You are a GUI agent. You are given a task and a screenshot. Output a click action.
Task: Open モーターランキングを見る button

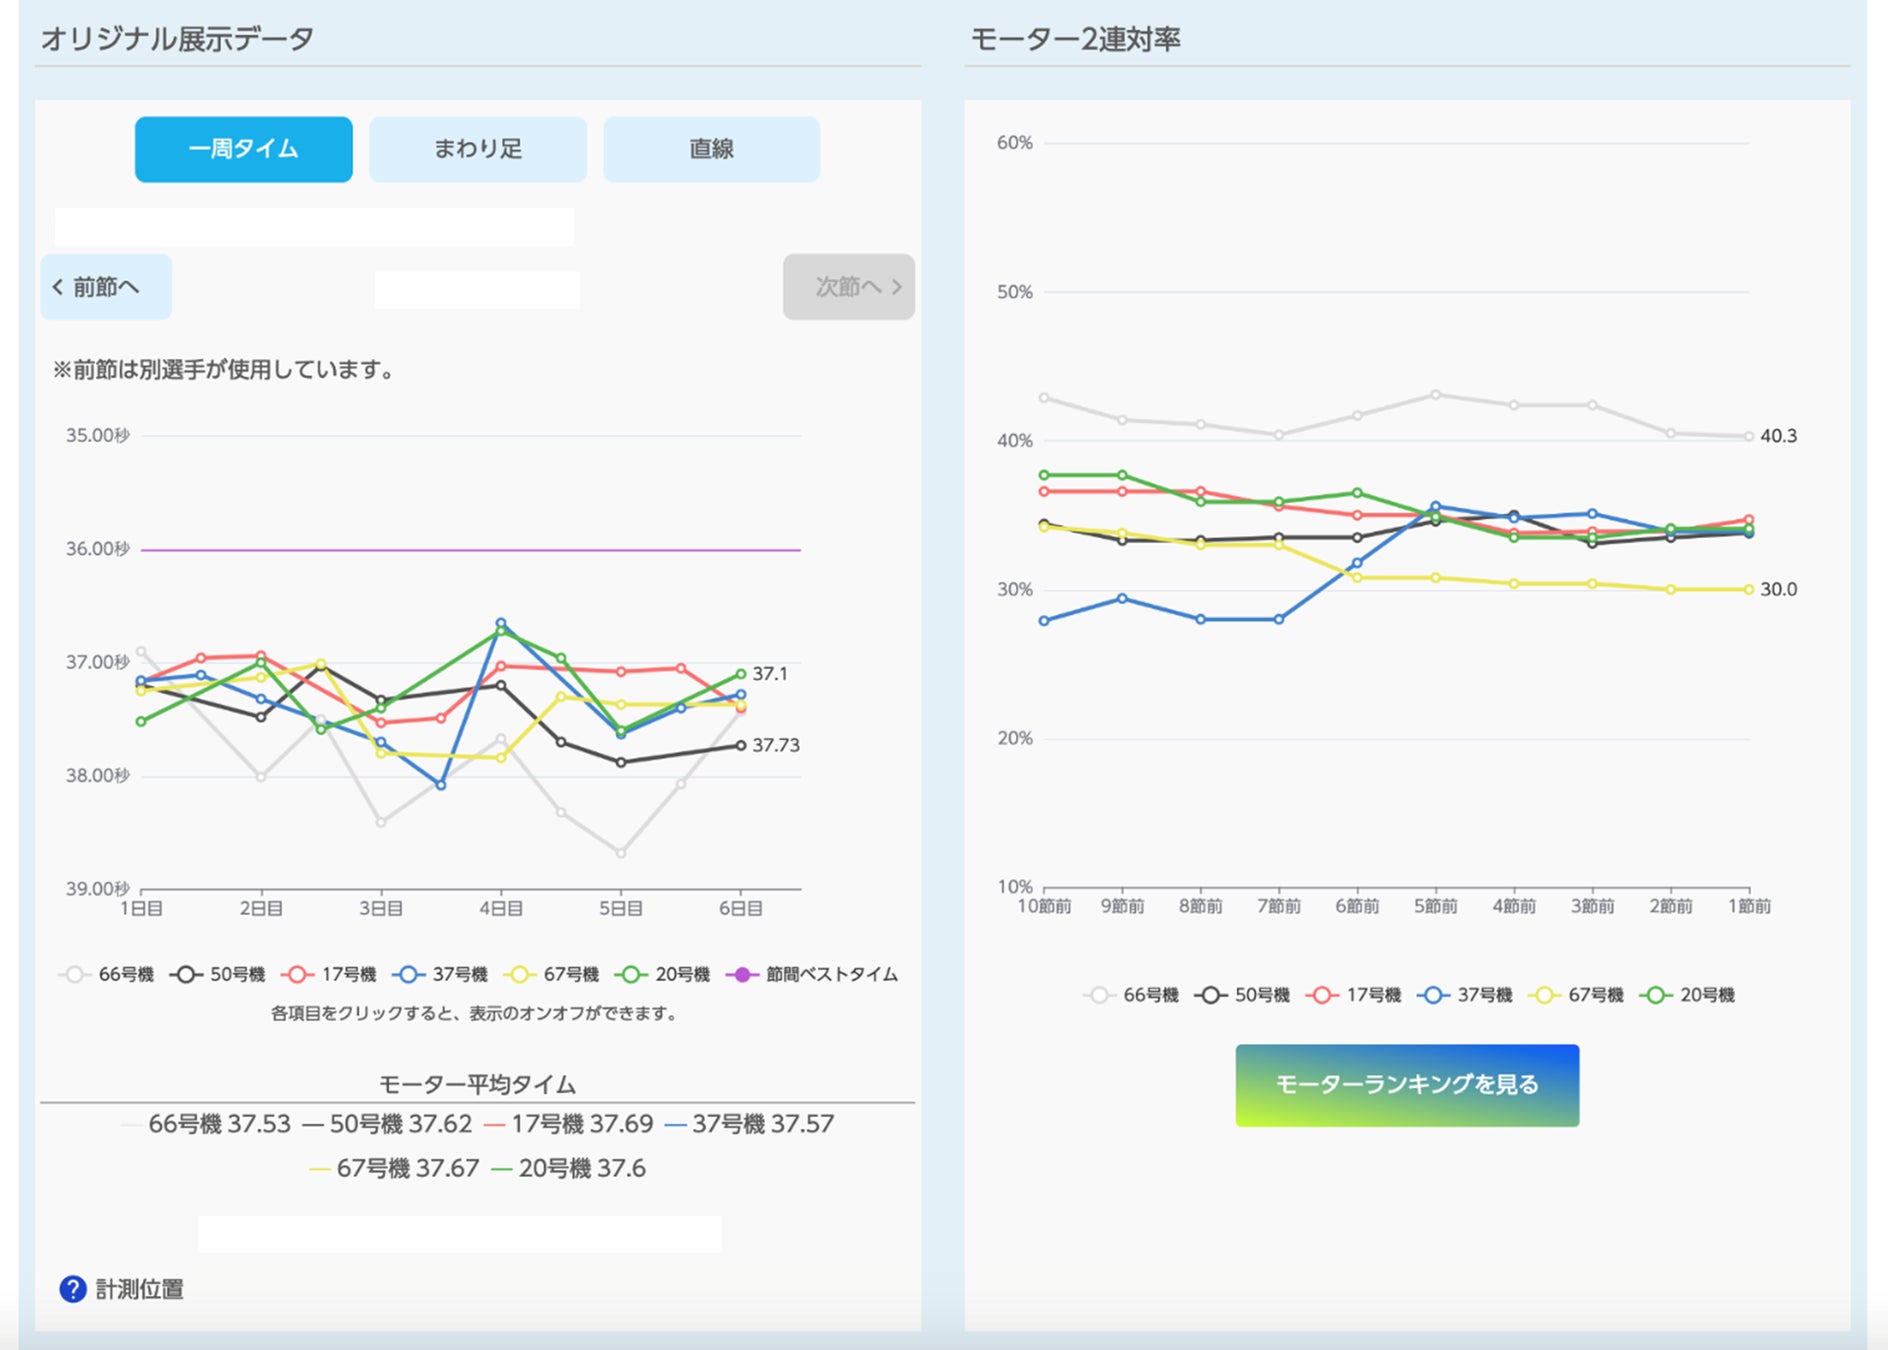tap(1407, 1085)
